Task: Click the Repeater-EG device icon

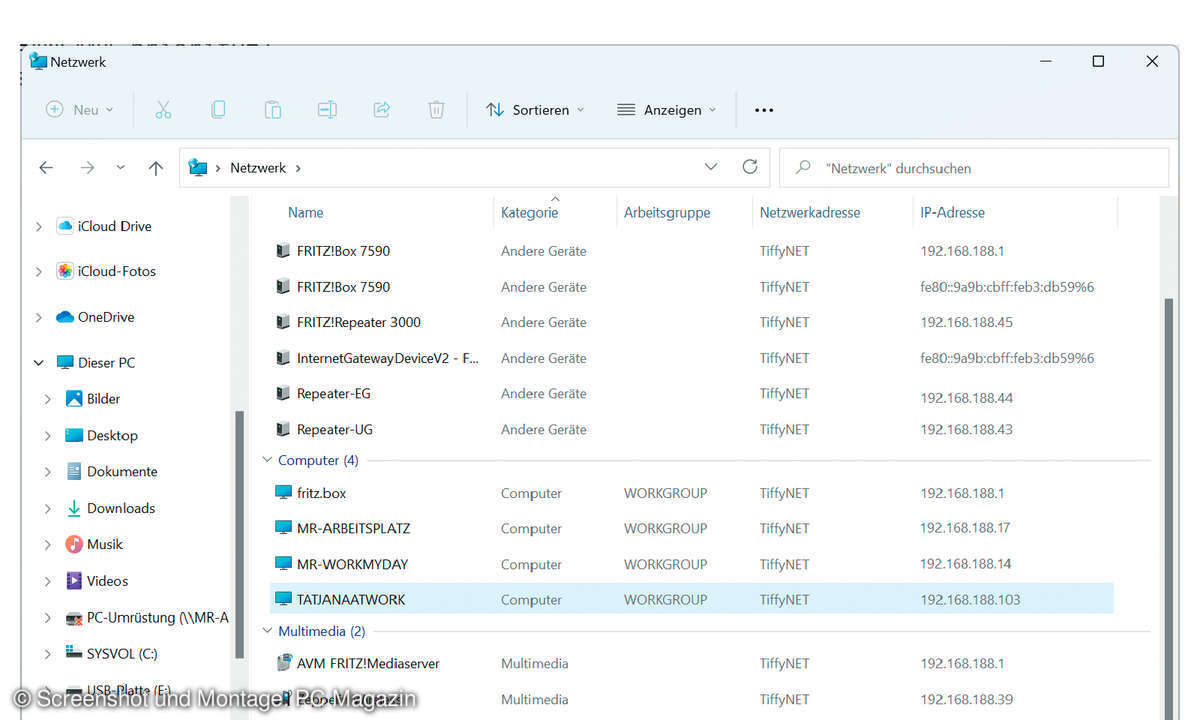Action: (283, 393)
